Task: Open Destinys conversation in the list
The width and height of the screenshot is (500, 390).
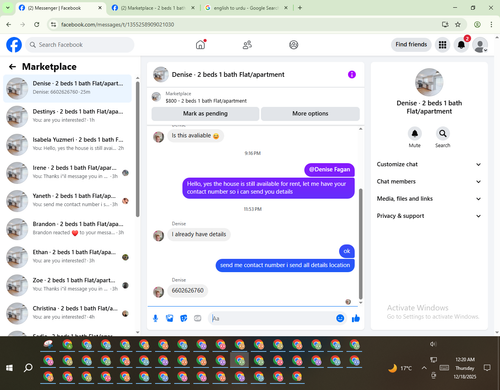Action: [67, 117]
